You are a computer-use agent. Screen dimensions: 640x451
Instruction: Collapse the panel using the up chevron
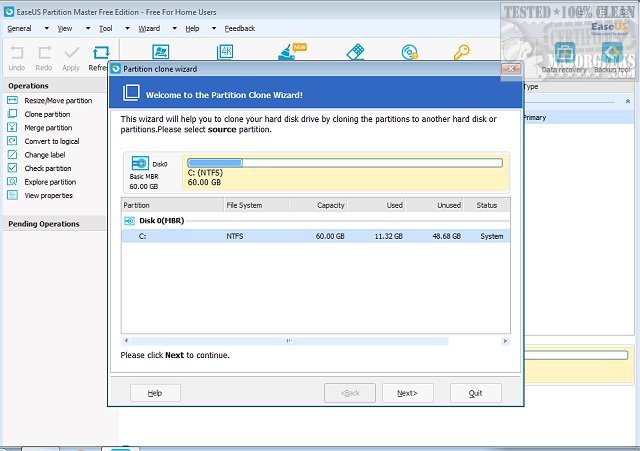(628, 101)
